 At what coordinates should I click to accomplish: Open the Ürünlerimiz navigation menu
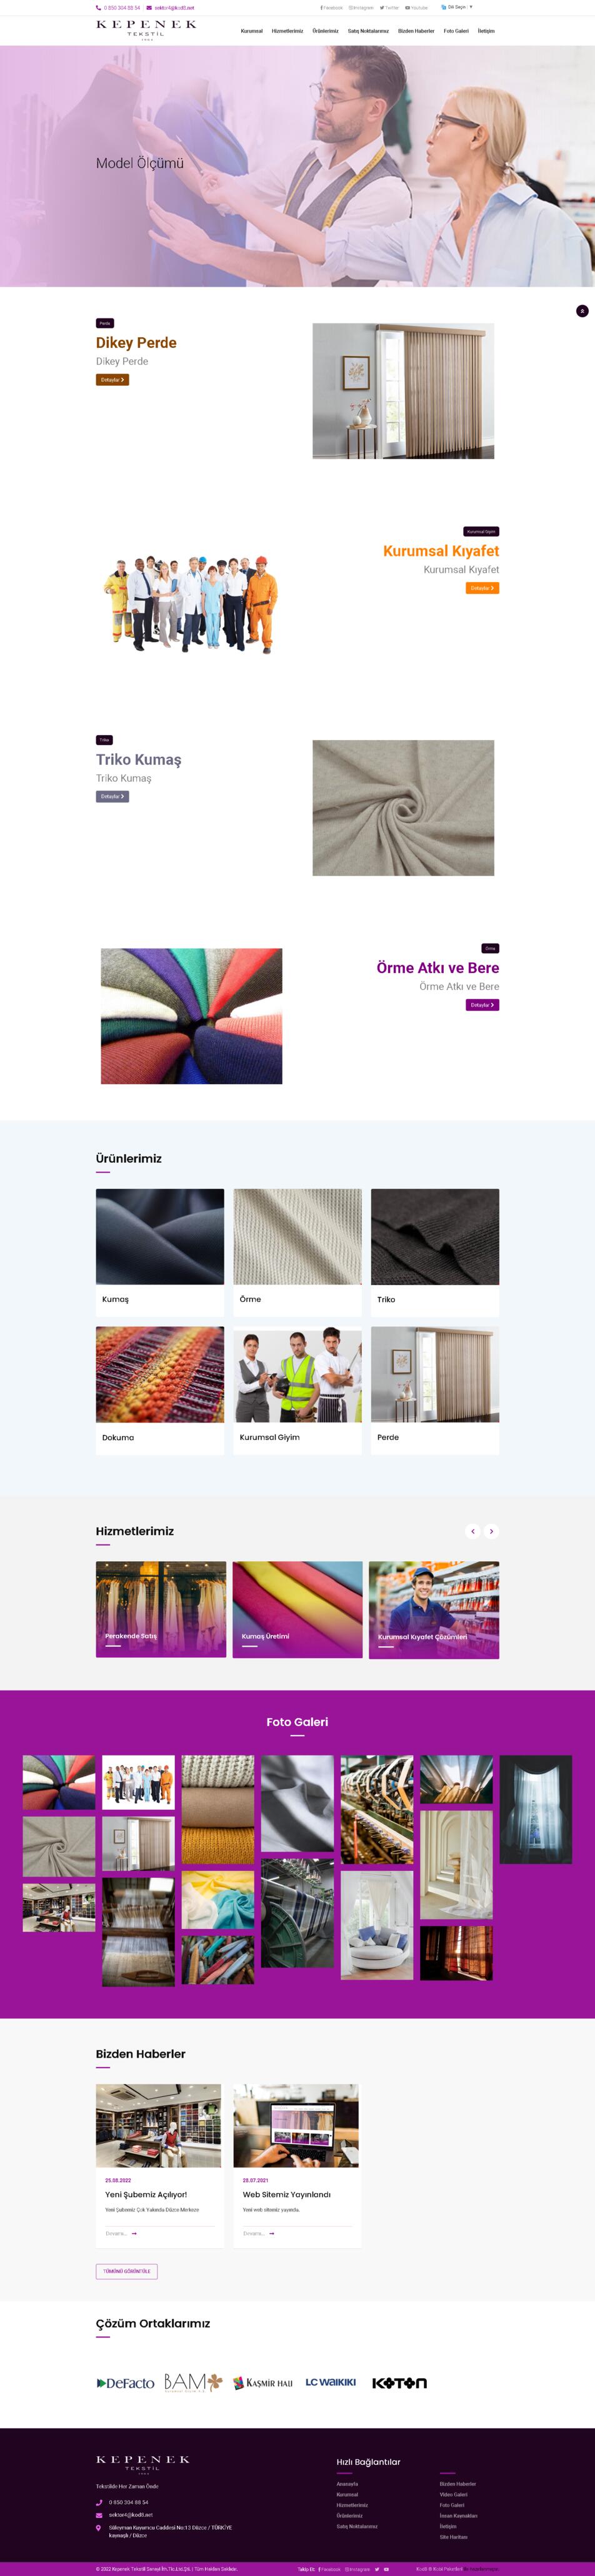[325, 31]
